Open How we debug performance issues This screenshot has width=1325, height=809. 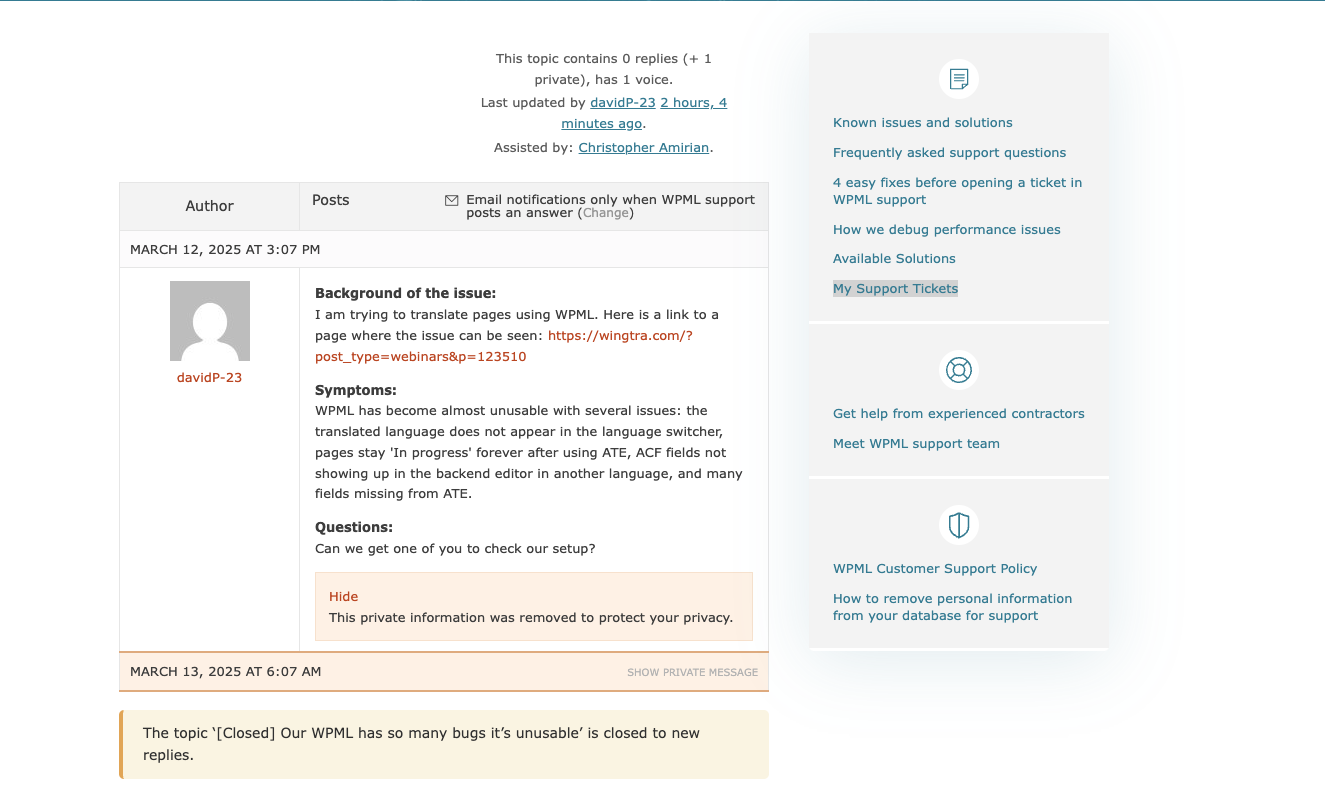tap(947, 230)
